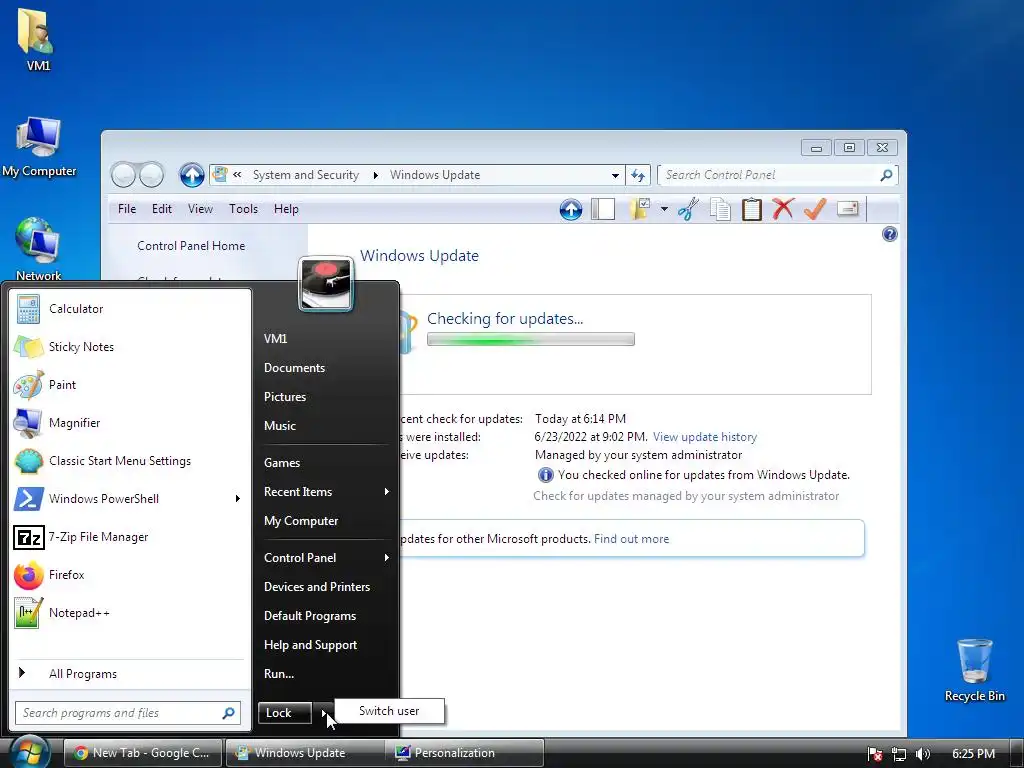Click the Copy toolbar icon
The width and height of the screenshot is (1024, 768).
point(720,210)
